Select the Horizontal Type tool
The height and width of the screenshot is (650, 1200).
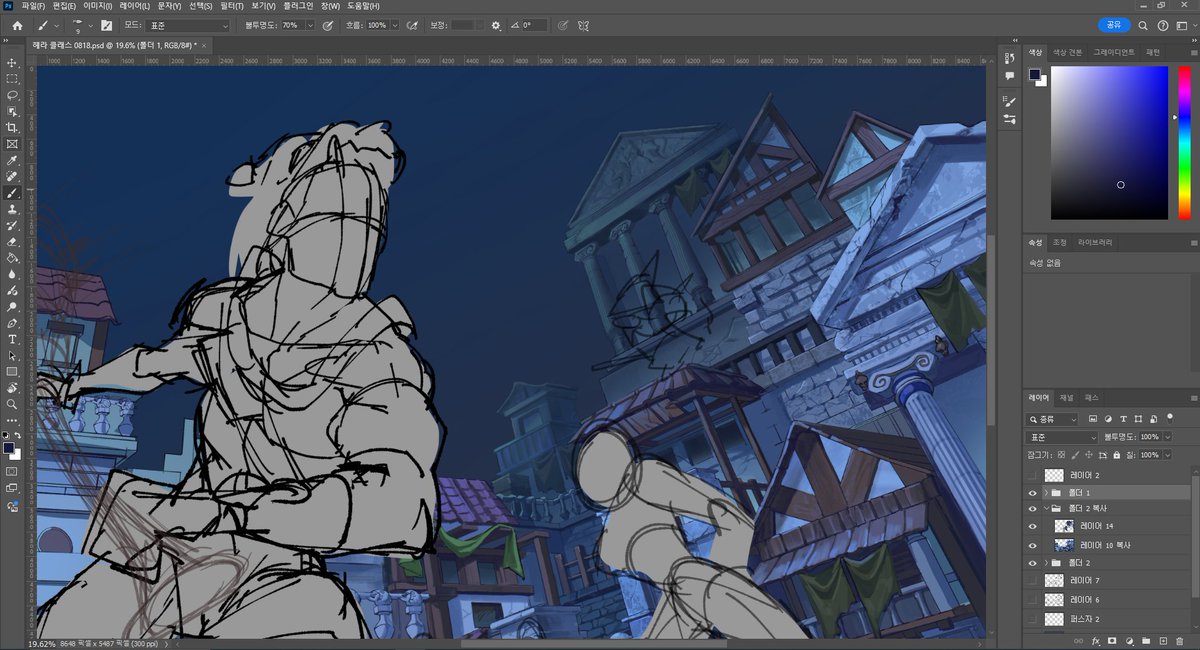click(x=13, y=339)
